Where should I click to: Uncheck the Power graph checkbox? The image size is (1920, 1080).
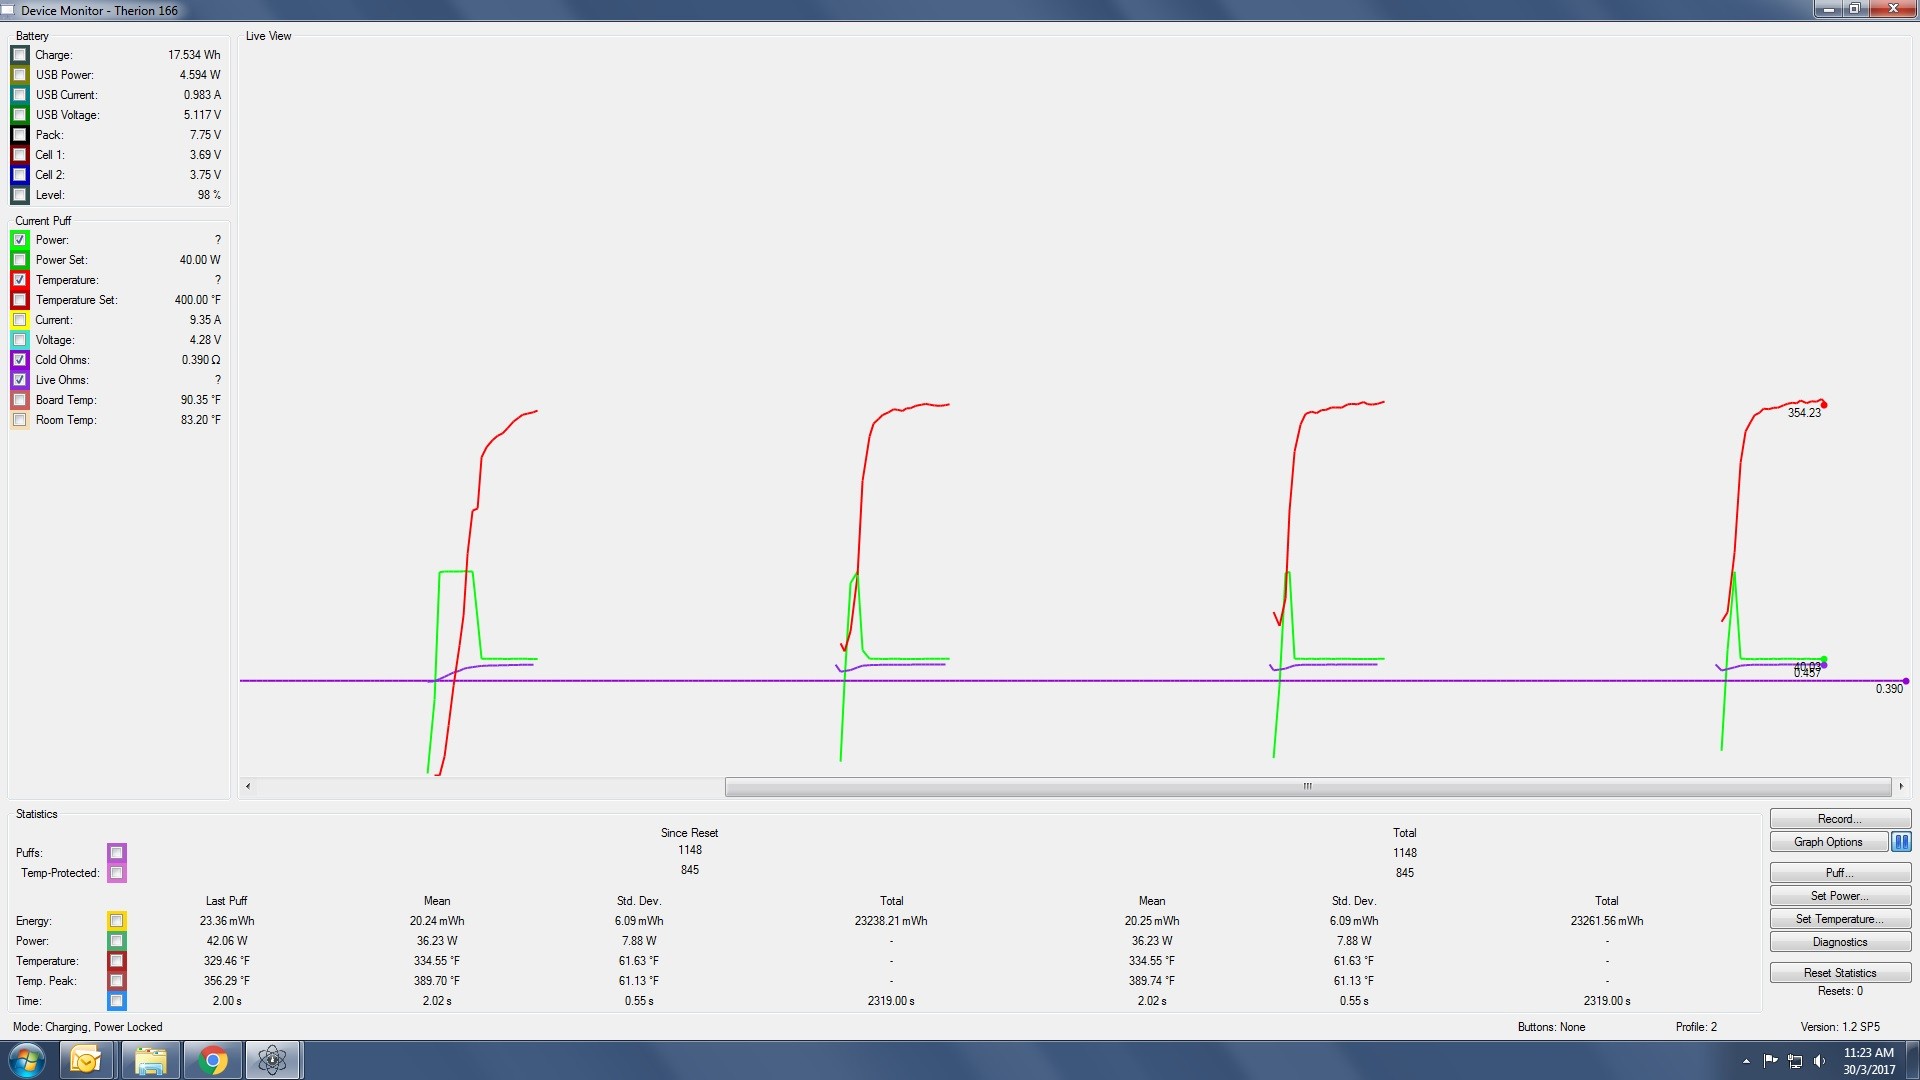pos(19,240)
